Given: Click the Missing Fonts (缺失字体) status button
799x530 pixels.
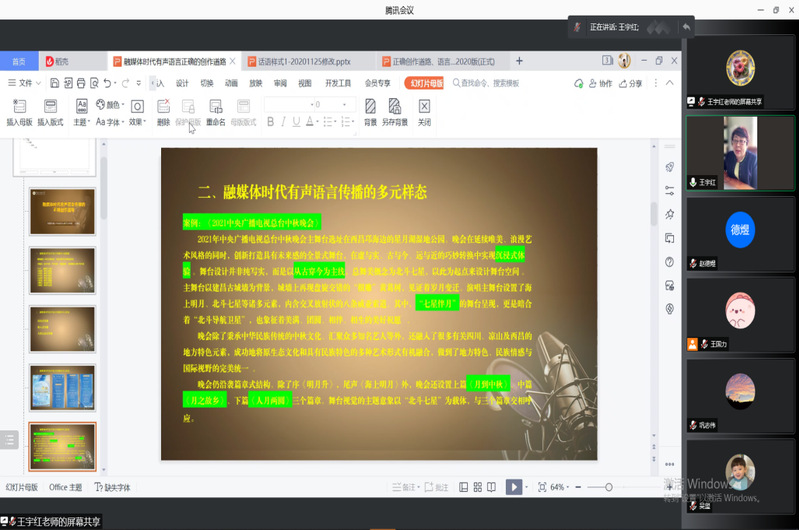Looking at the screenshot, I should (112, 488).
